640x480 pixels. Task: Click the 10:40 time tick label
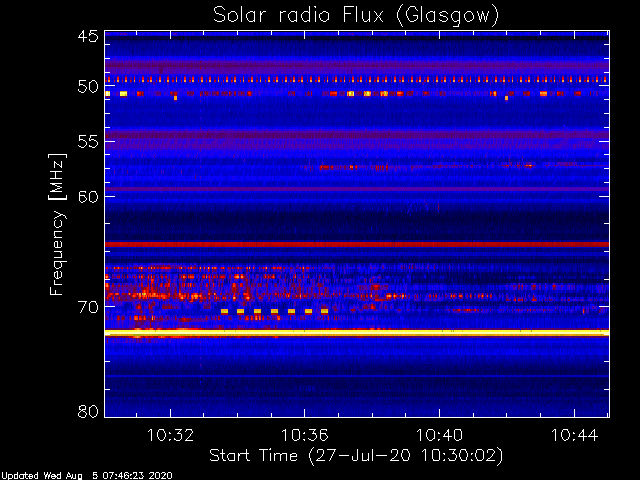(440, 436)
